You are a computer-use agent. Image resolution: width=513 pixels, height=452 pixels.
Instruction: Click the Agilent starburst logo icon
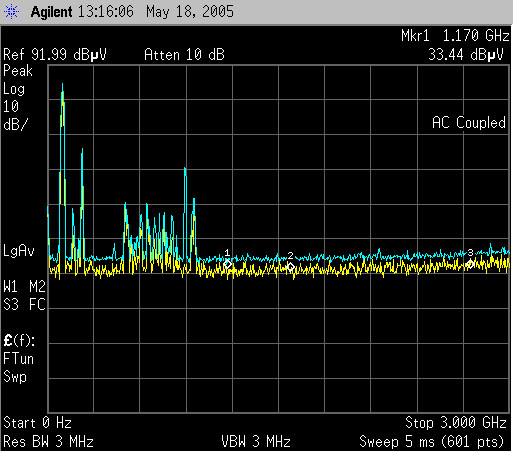[11, 12]
